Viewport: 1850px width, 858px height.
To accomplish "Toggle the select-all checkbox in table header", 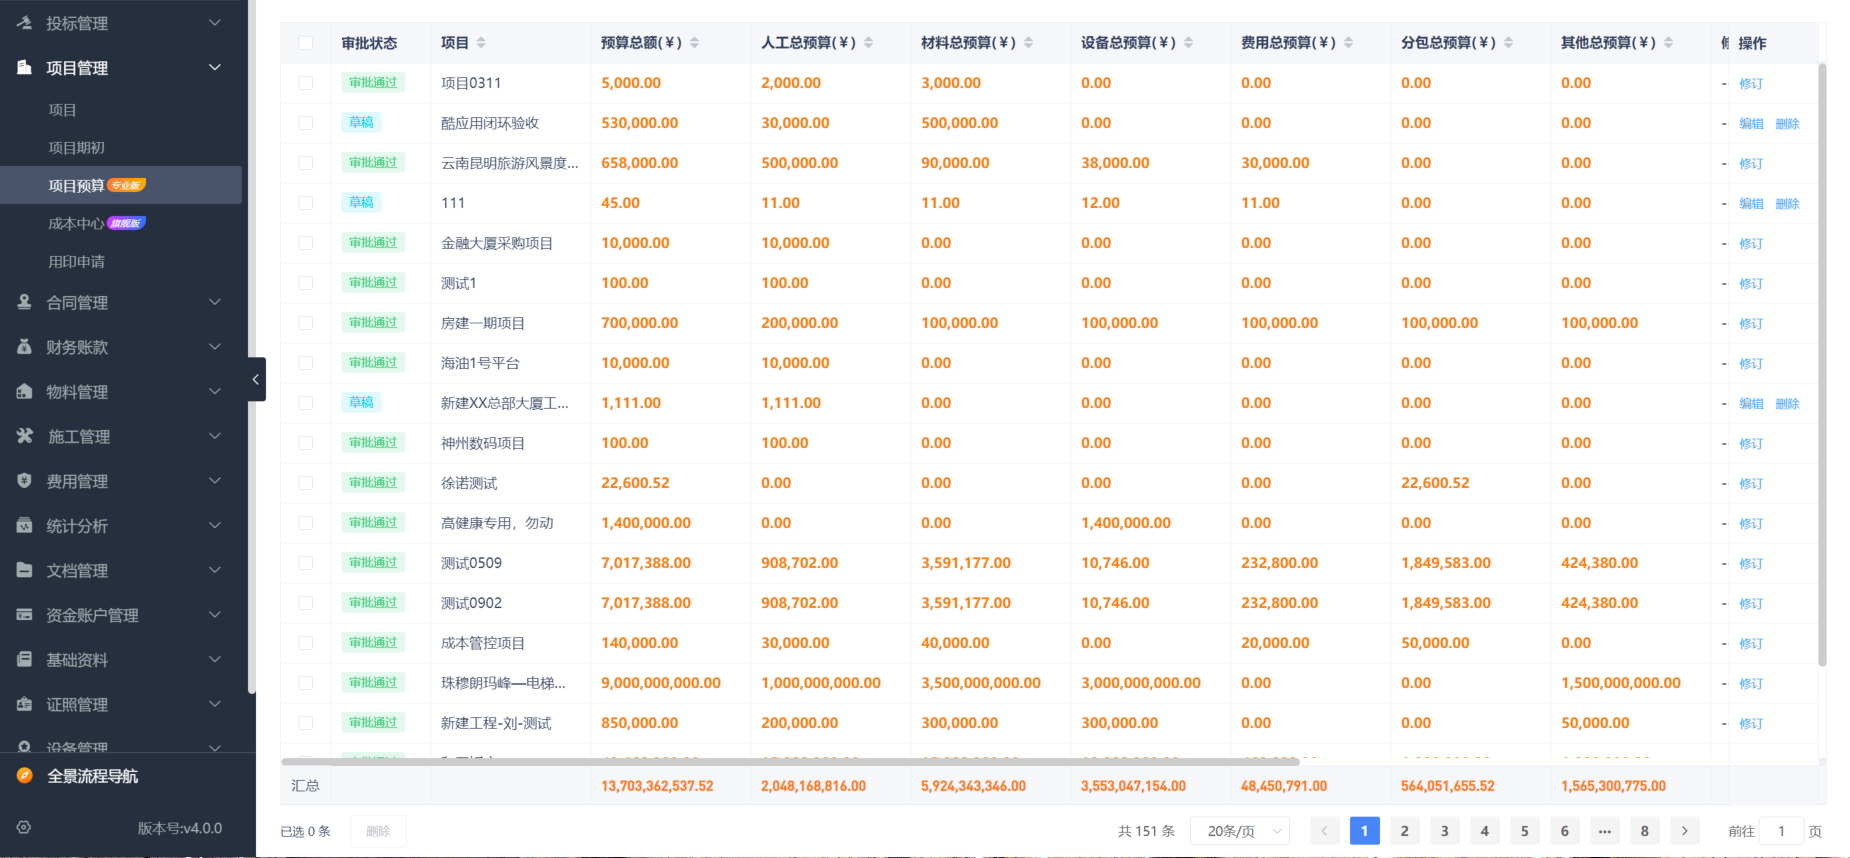I will click(306, 43).
